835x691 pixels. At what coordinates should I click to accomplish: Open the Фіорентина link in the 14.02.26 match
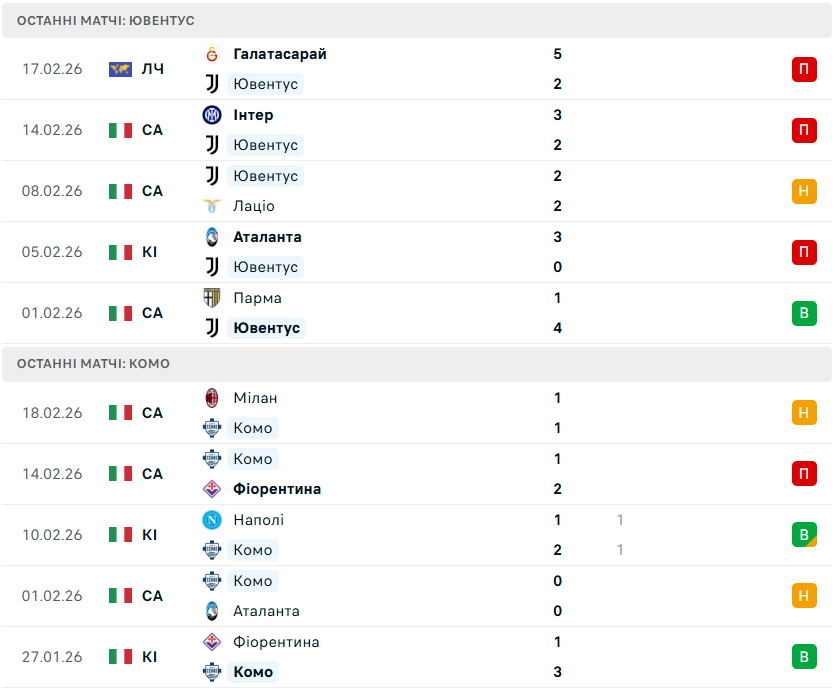[277, 489]
